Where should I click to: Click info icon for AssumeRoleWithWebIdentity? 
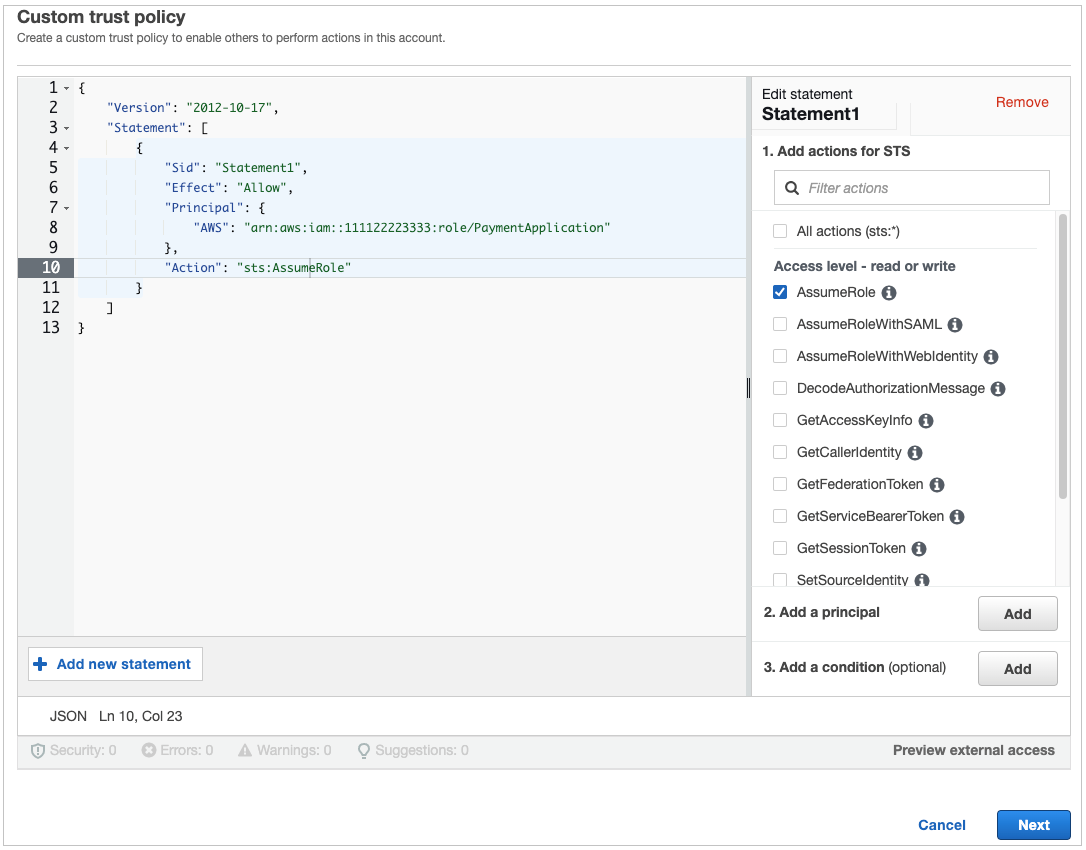991,357
